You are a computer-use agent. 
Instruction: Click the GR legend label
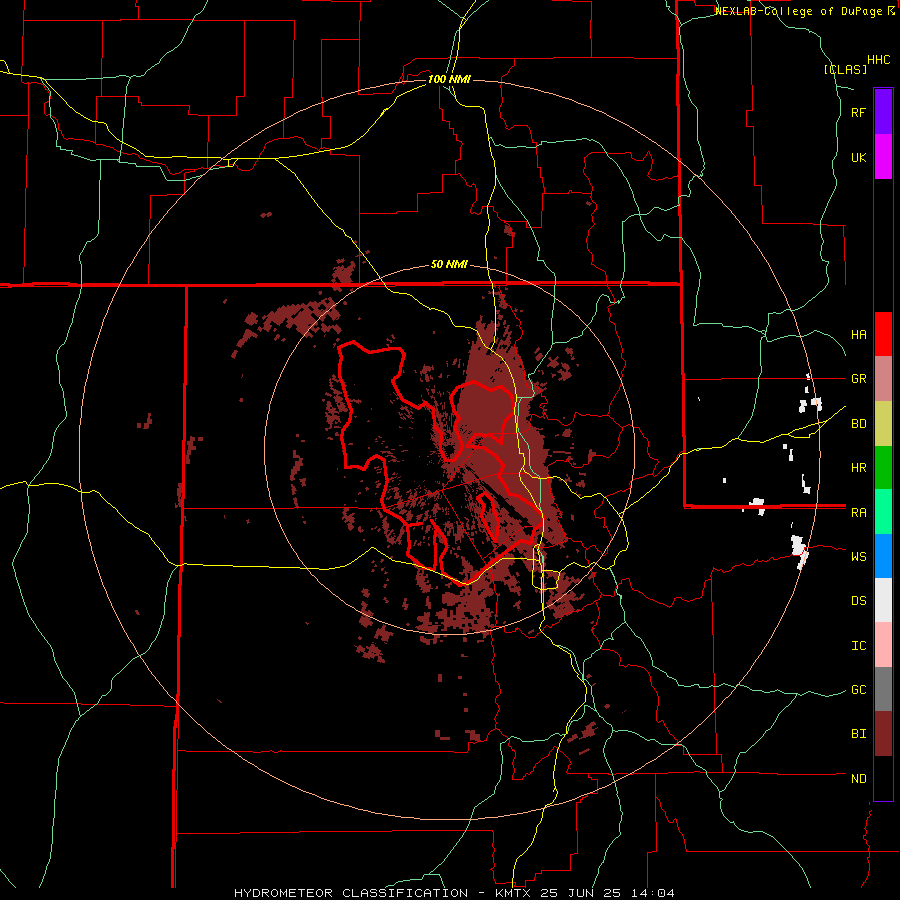pyautogui.click(x=858, y=379)
